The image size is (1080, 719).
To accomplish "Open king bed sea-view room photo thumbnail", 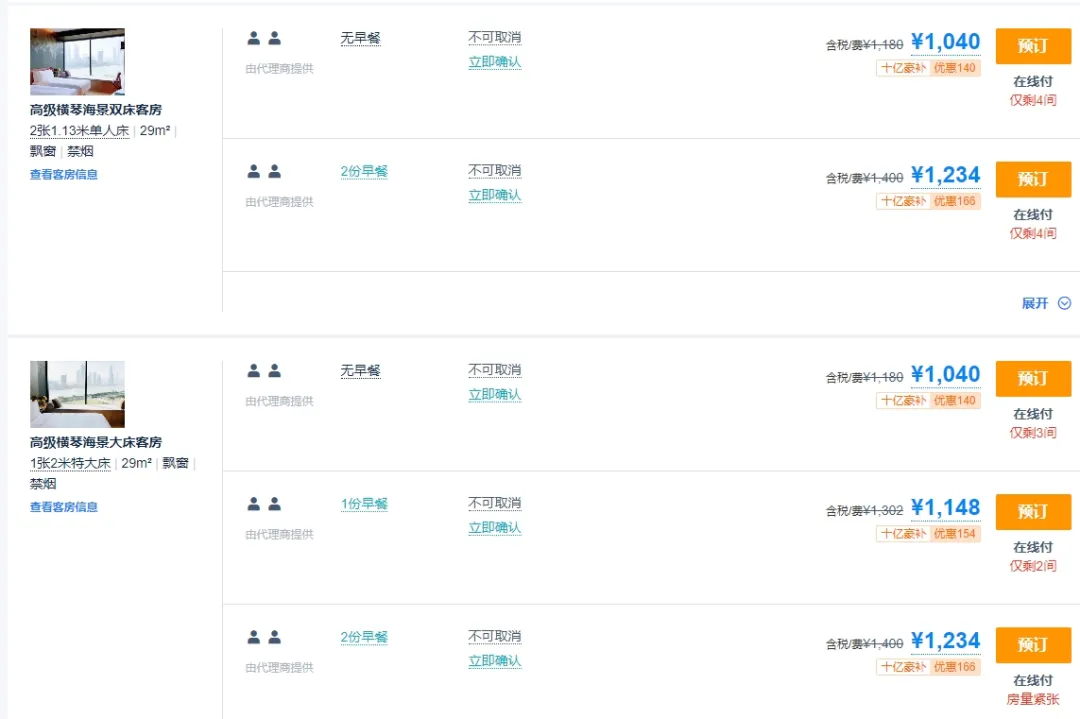I will (77, 394).
